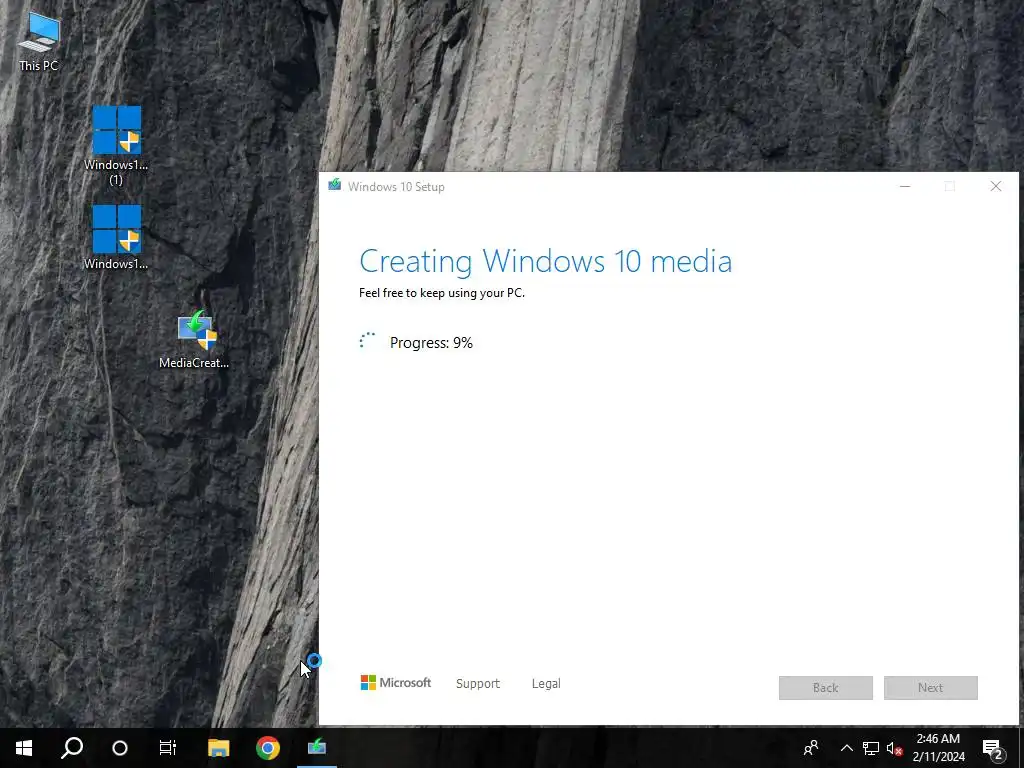
Task: Click the muted volume tray icon
Action: click(895, 748)
